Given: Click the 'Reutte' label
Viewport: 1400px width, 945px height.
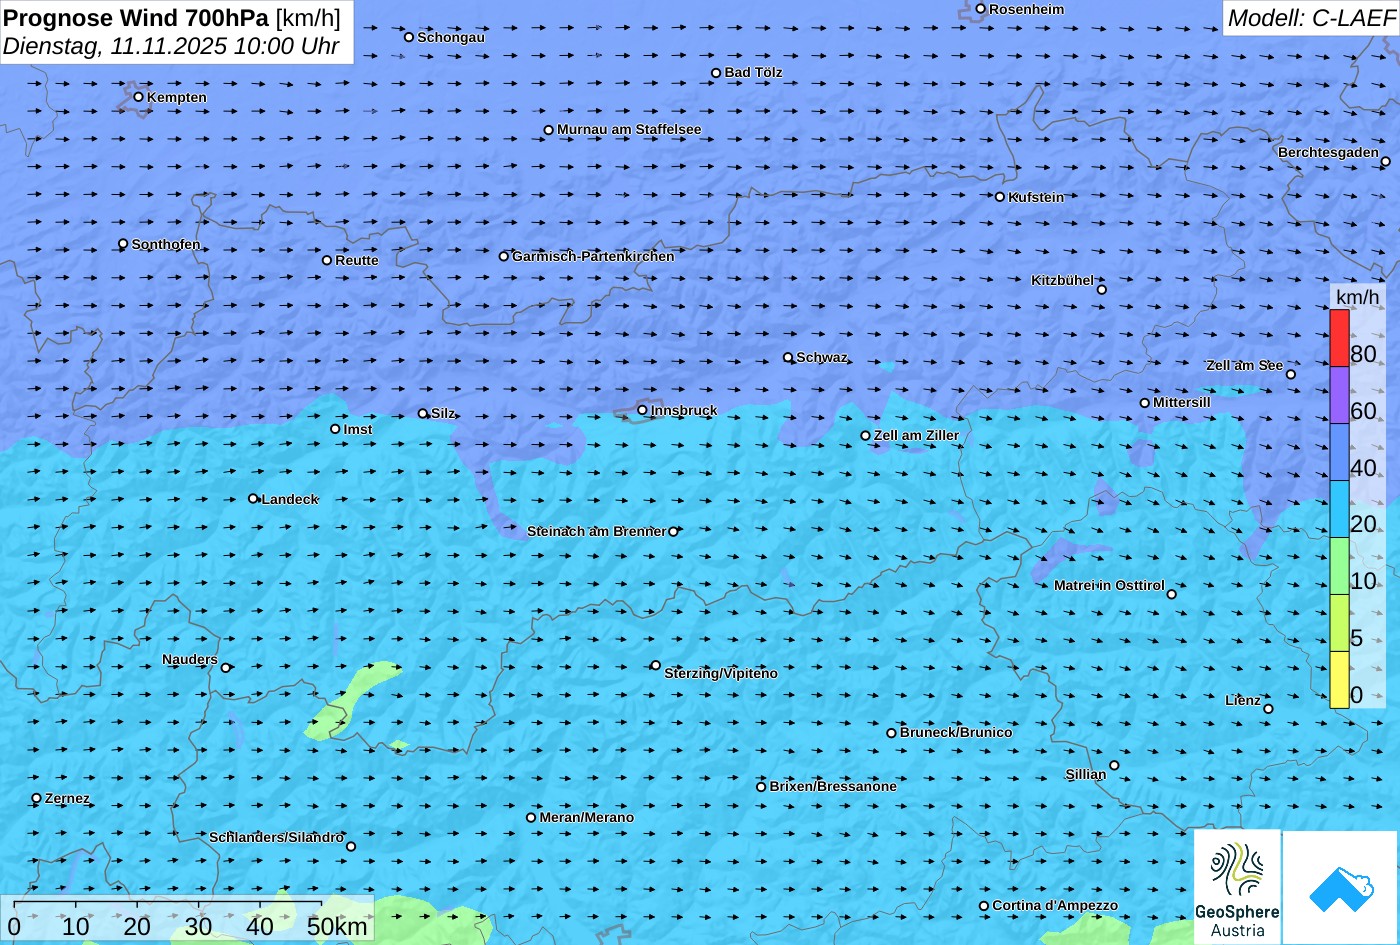Looking at the screenshot, I should click(x=357, y=260).
